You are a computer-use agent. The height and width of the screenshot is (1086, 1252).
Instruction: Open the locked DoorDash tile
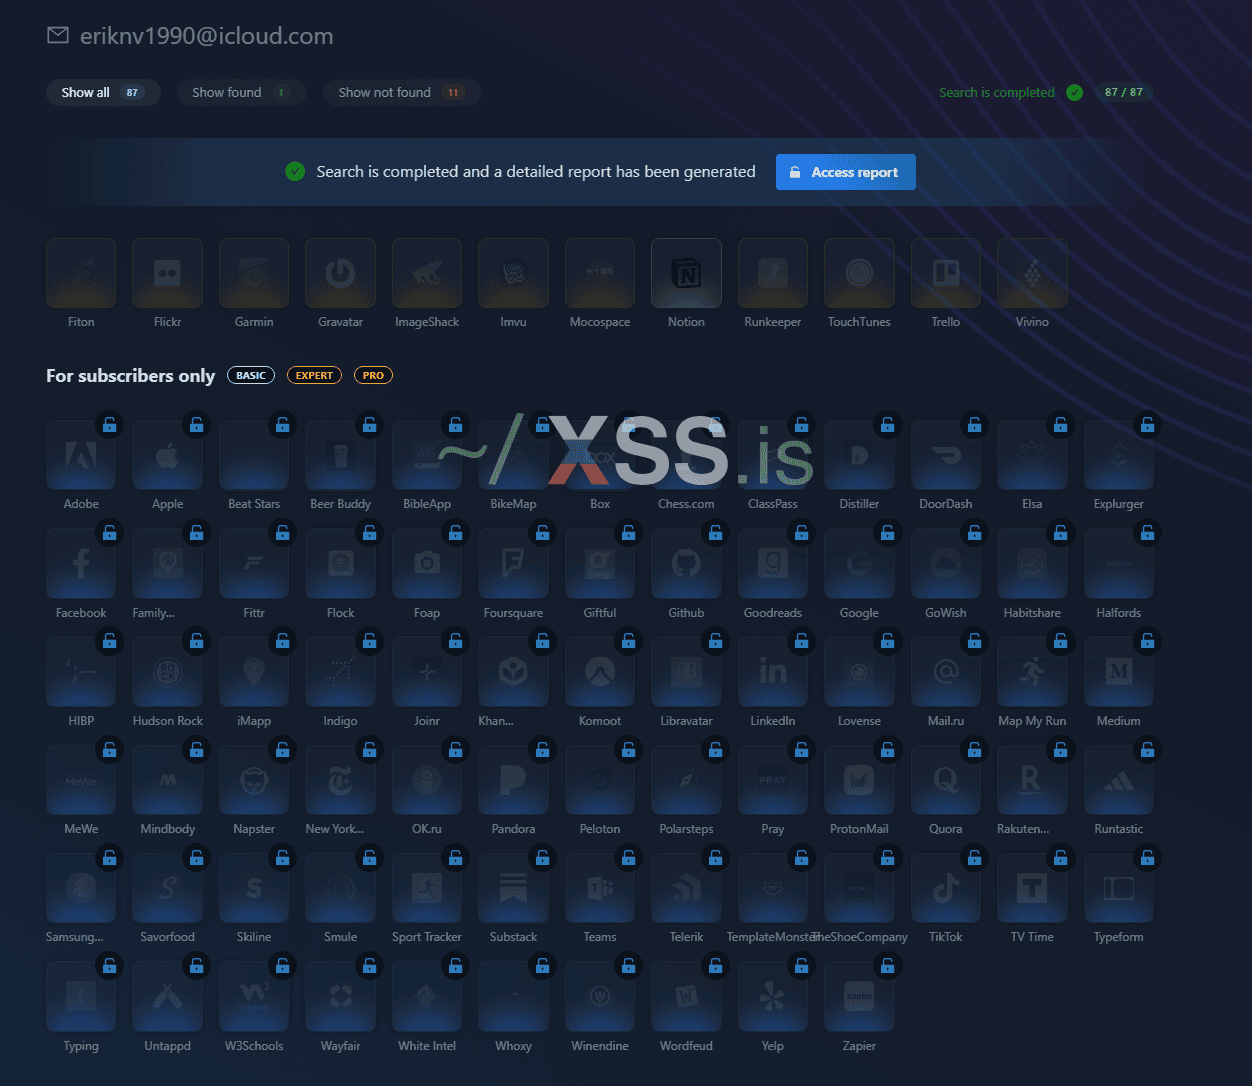click(946, 455)
